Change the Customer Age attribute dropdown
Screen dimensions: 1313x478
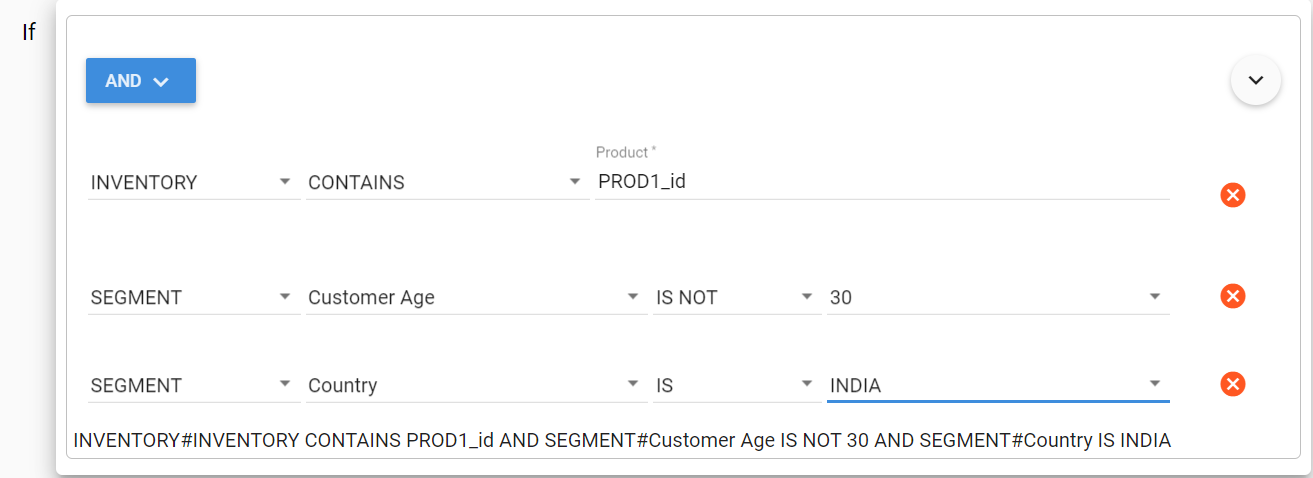[475, 297]
